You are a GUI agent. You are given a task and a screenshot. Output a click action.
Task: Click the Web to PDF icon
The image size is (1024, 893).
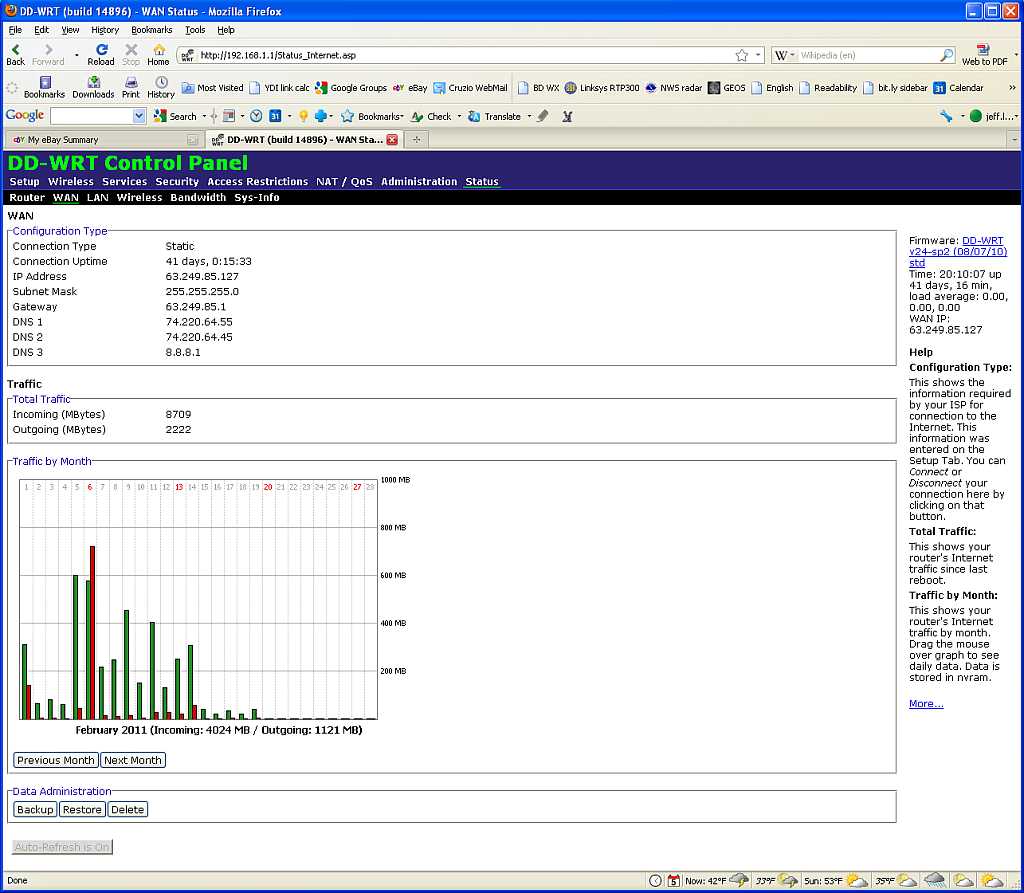pos(984,50)
